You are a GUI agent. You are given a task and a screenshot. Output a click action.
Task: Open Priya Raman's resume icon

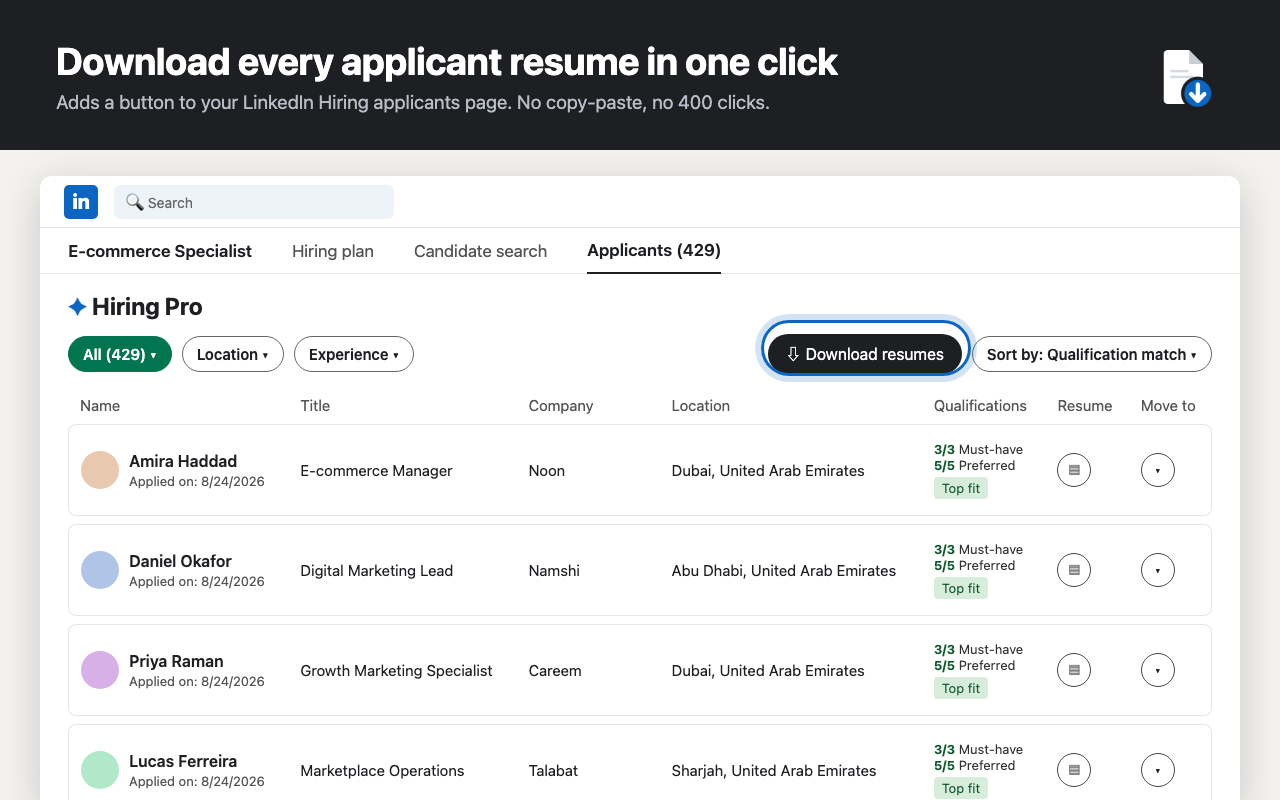pos(1074,670)
